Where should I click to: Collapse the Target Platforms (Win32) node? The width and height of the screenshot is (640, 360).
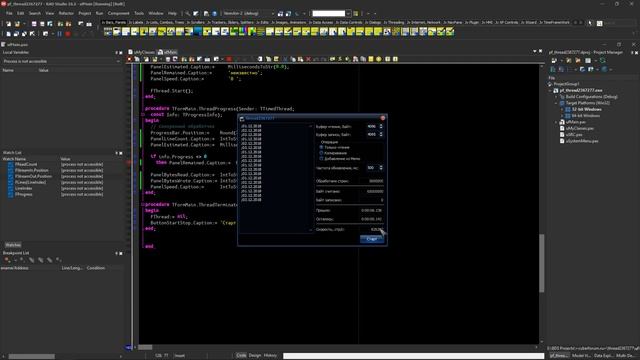click(556, 103)
